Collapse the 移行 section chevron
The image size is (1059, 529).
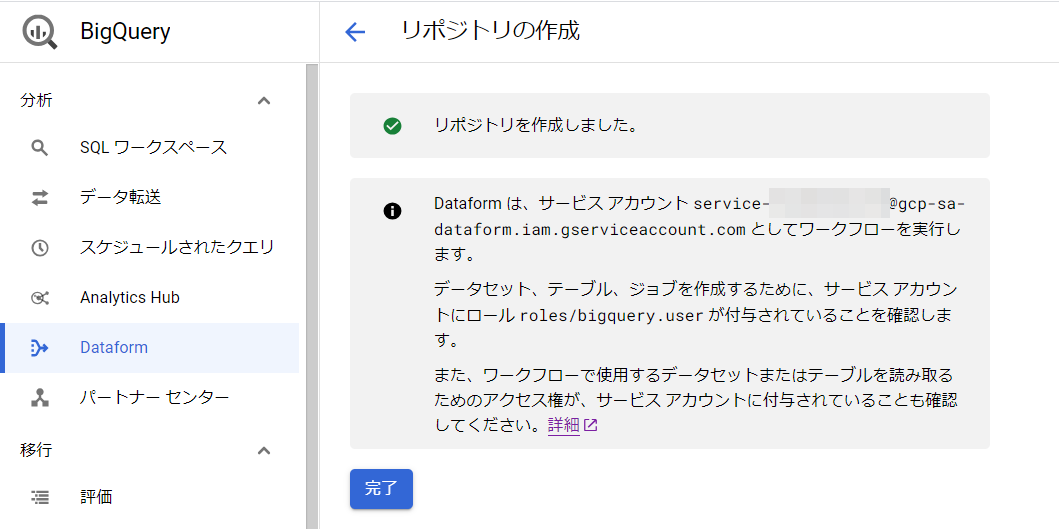point(264,451)
